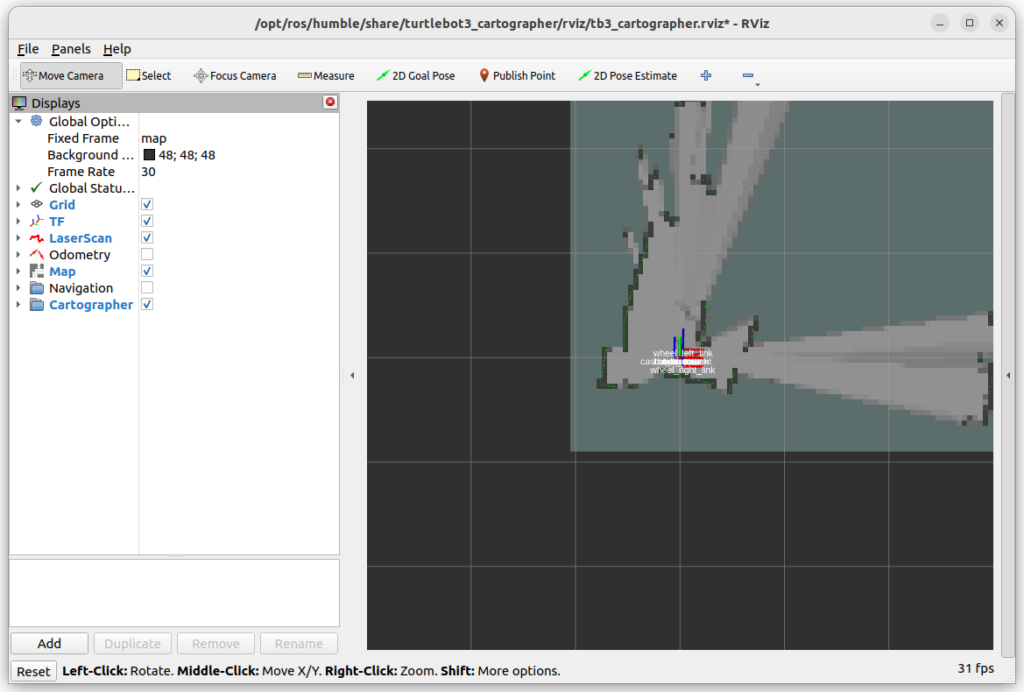The height and width of the screenshot is (692, 1024).
Task: Expand the Odometry display properties
Action: point(18,255)
